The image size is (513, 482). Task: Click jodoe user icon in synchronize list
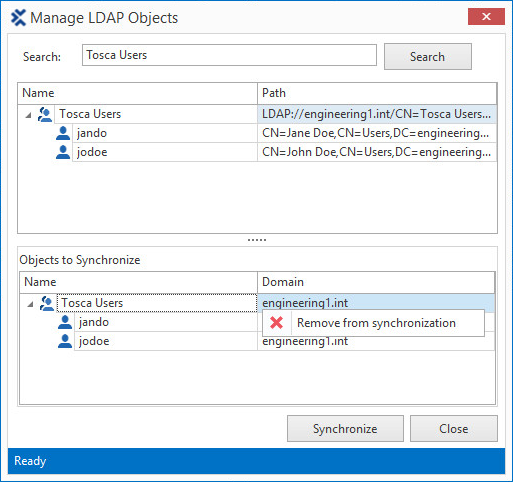coord(65,341)
